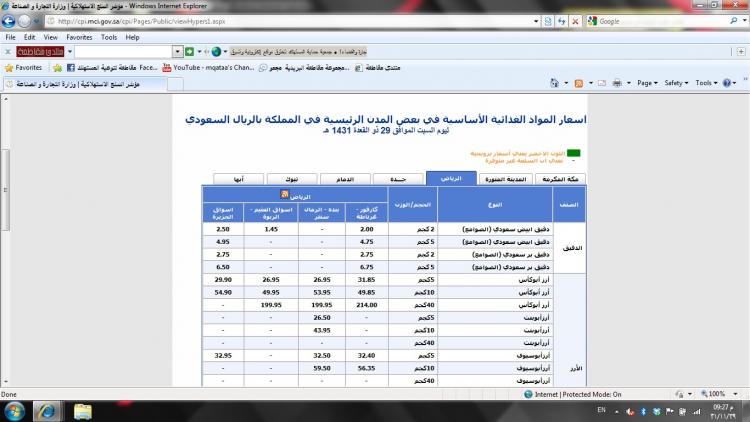Open the Page dropdown menu
The width and height of the screenshot is (750, 422).
click(x=647, y=83)
